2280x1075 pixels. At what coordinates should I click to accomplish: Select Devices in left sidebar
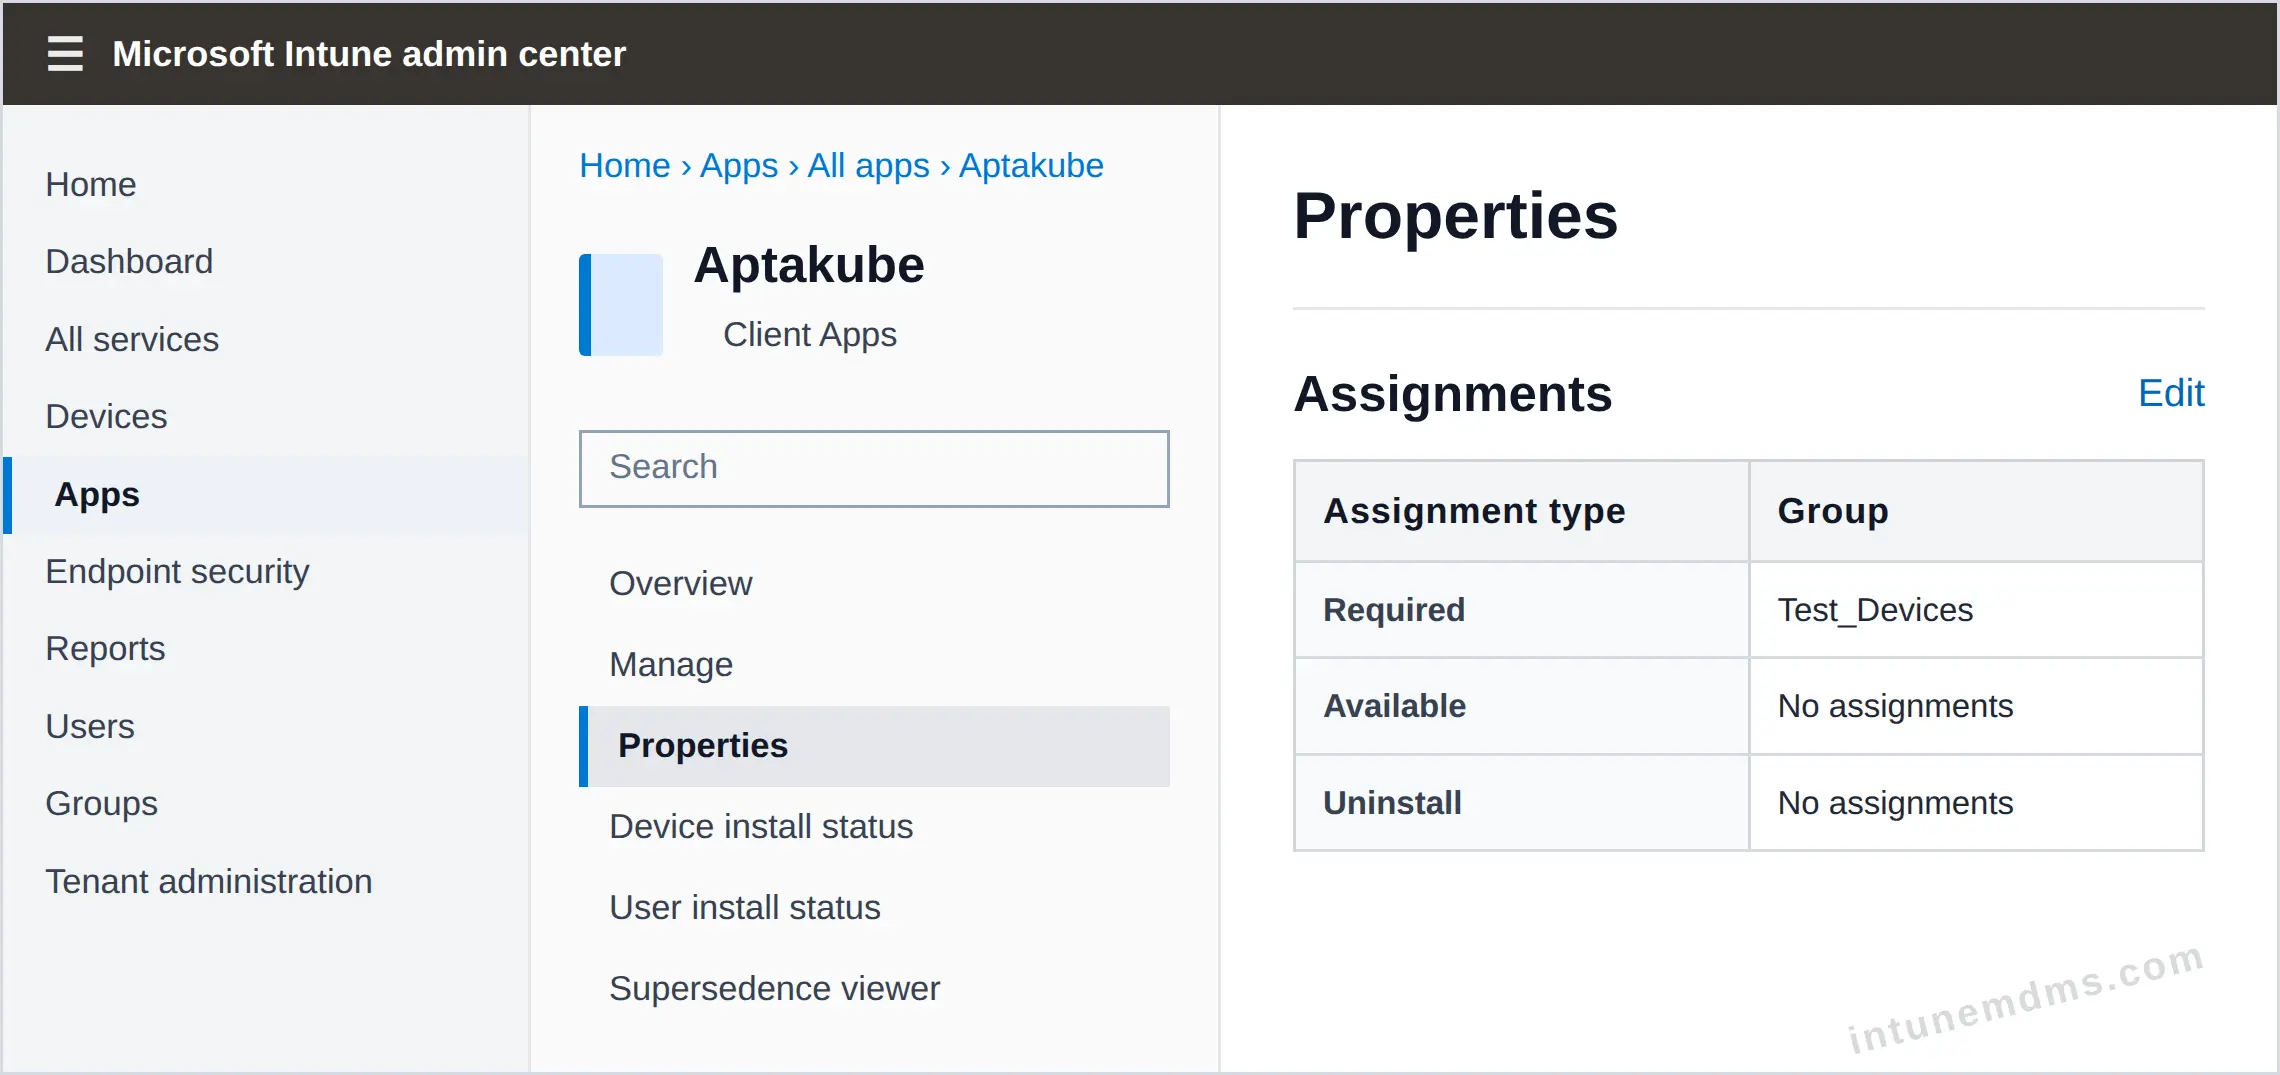coord(106,416)
